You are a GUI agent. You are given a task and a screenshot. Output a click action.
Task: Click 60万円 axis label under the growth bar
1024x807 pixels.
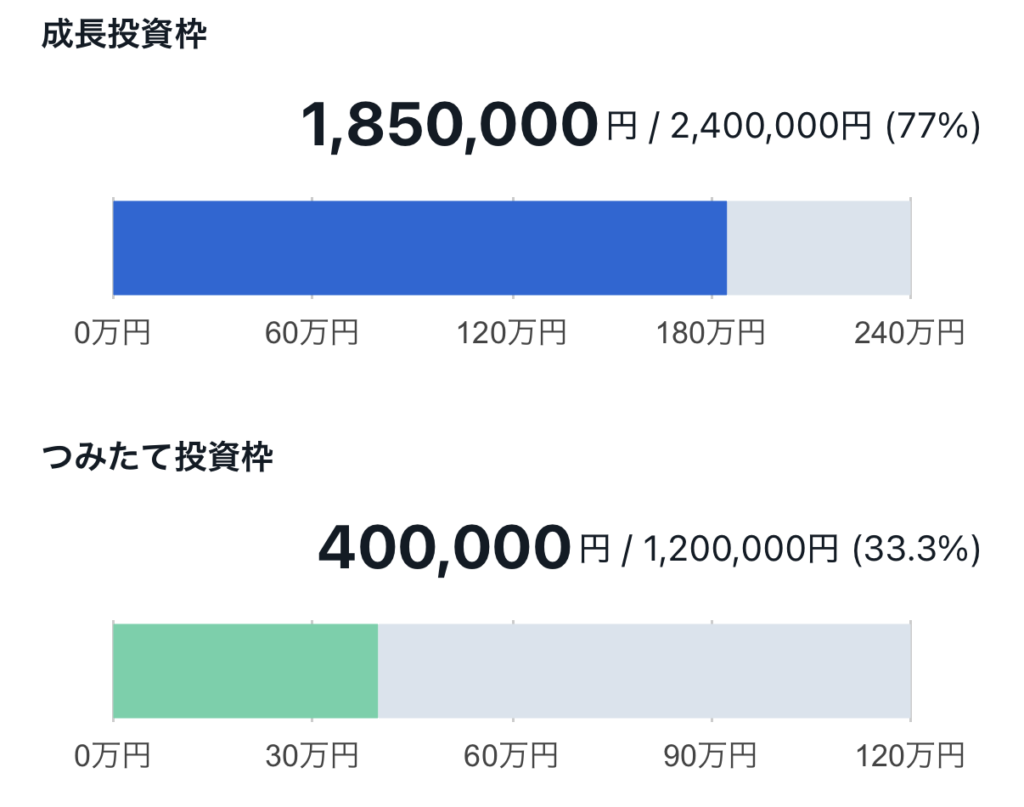(311, 332)
